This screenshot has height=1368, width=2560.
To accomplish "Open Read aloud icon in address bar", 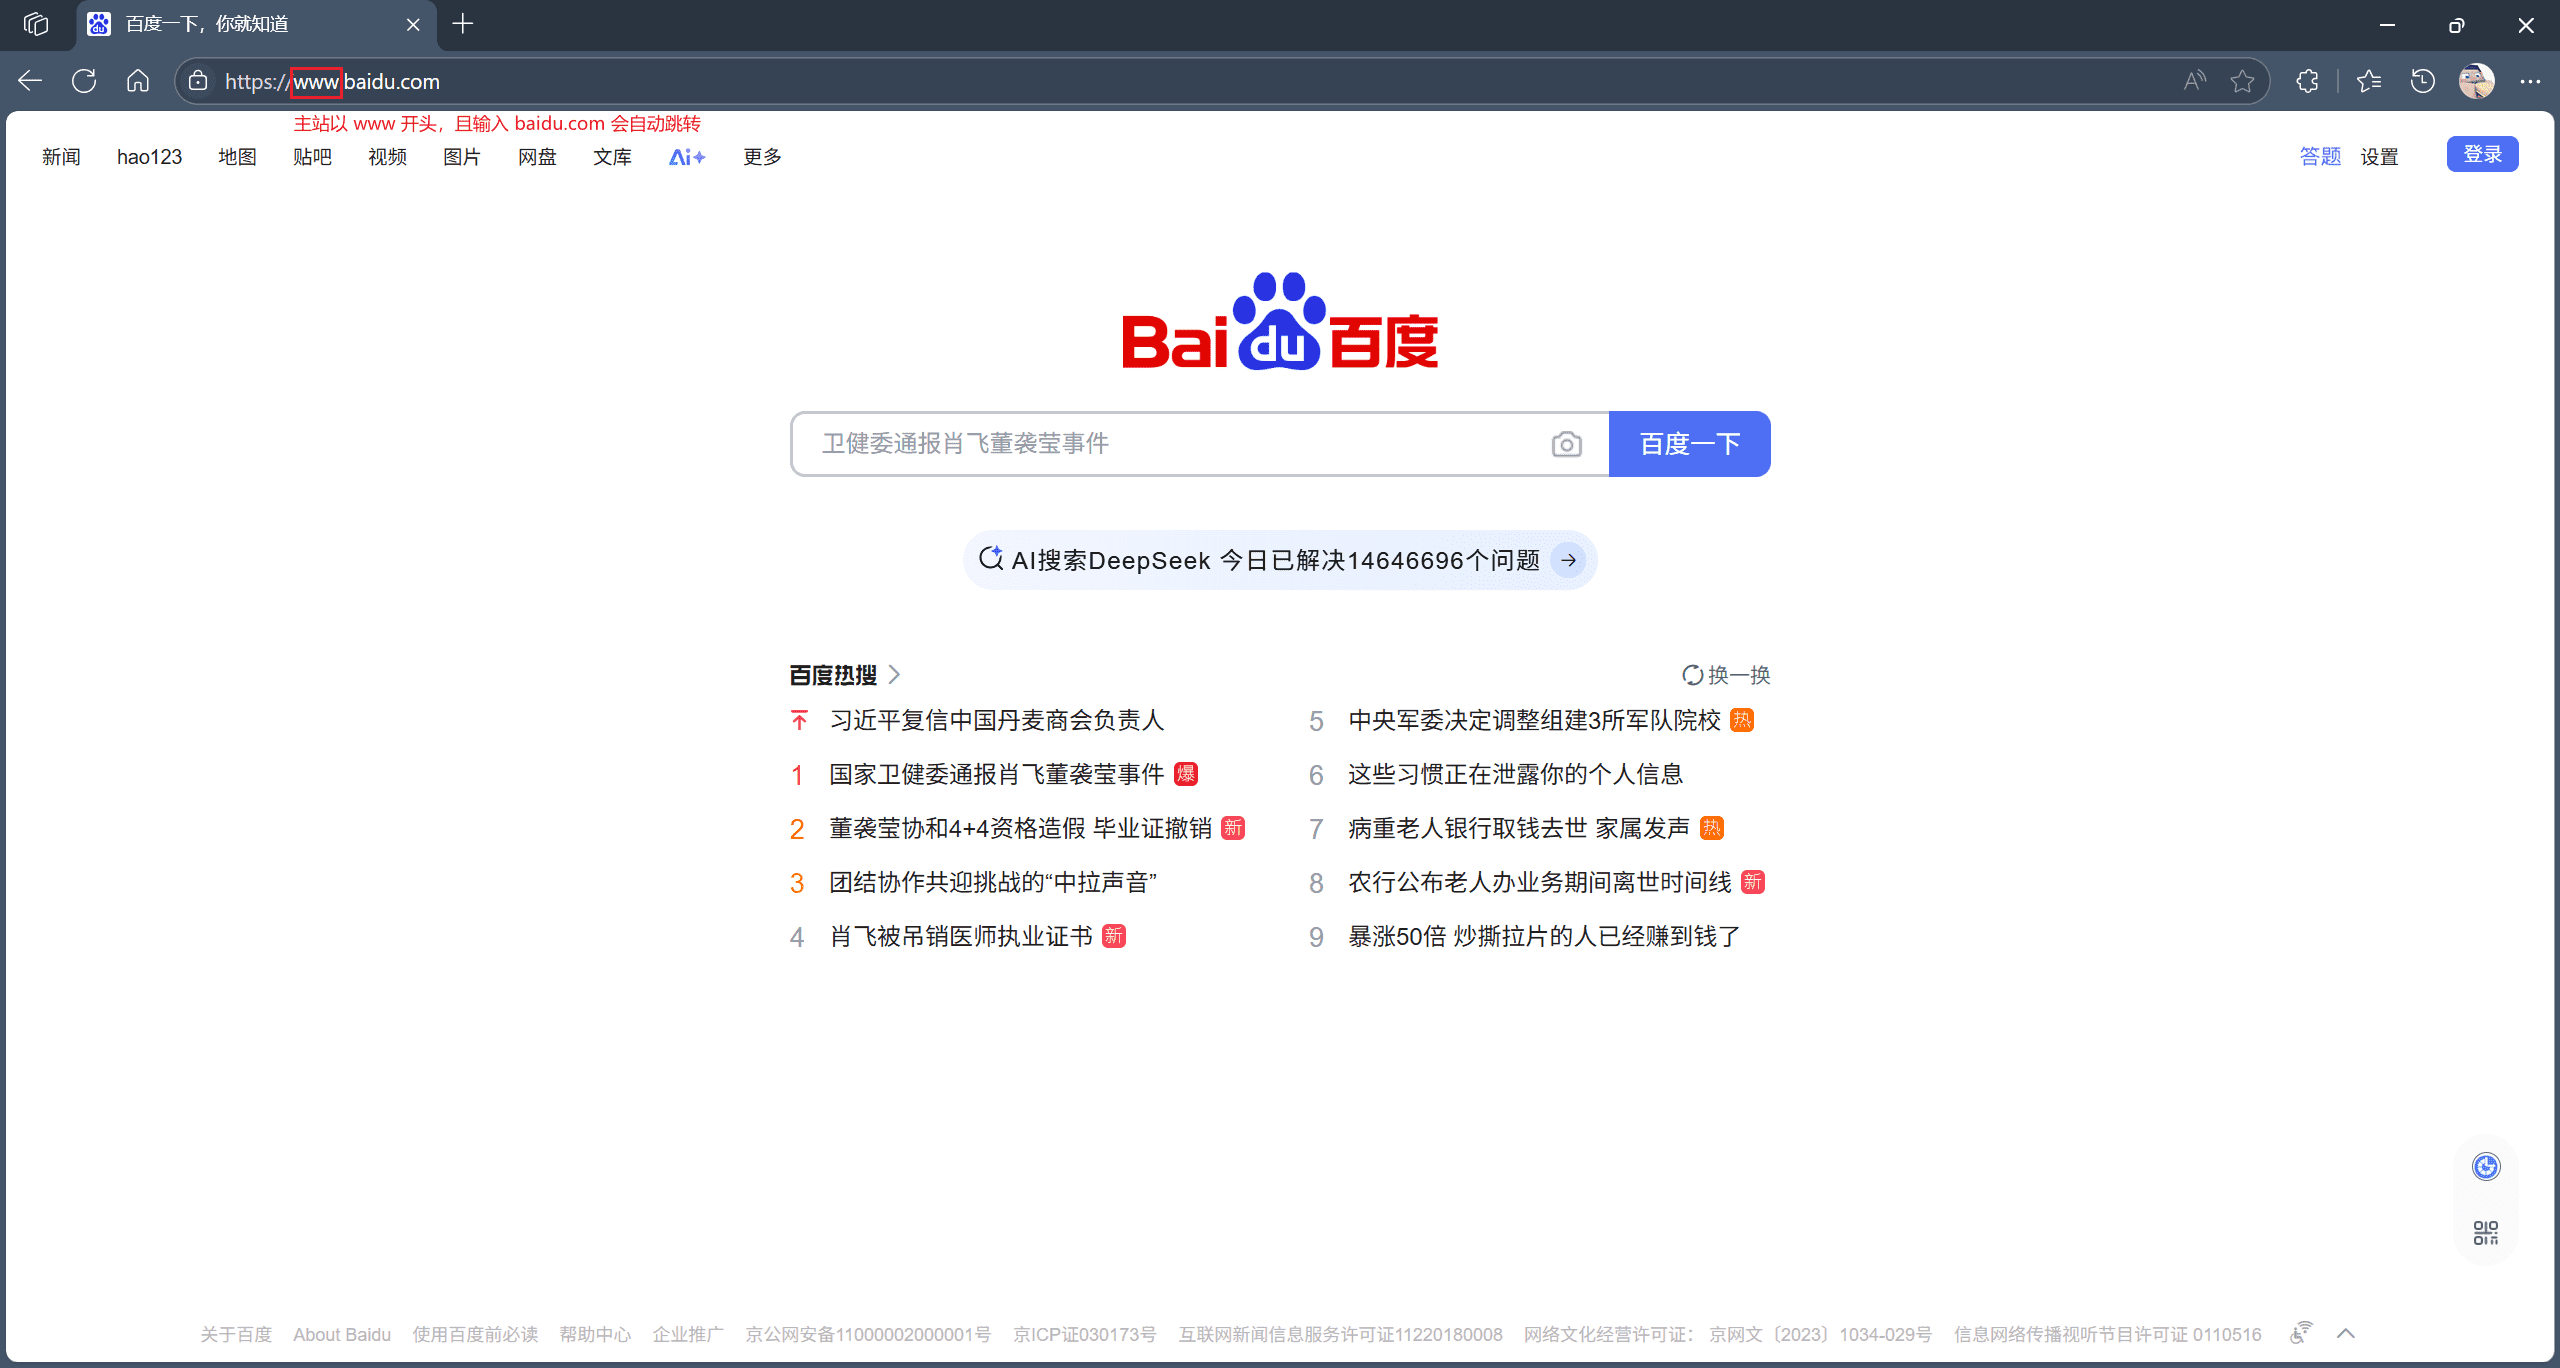I will click(x=2195, y=81).
